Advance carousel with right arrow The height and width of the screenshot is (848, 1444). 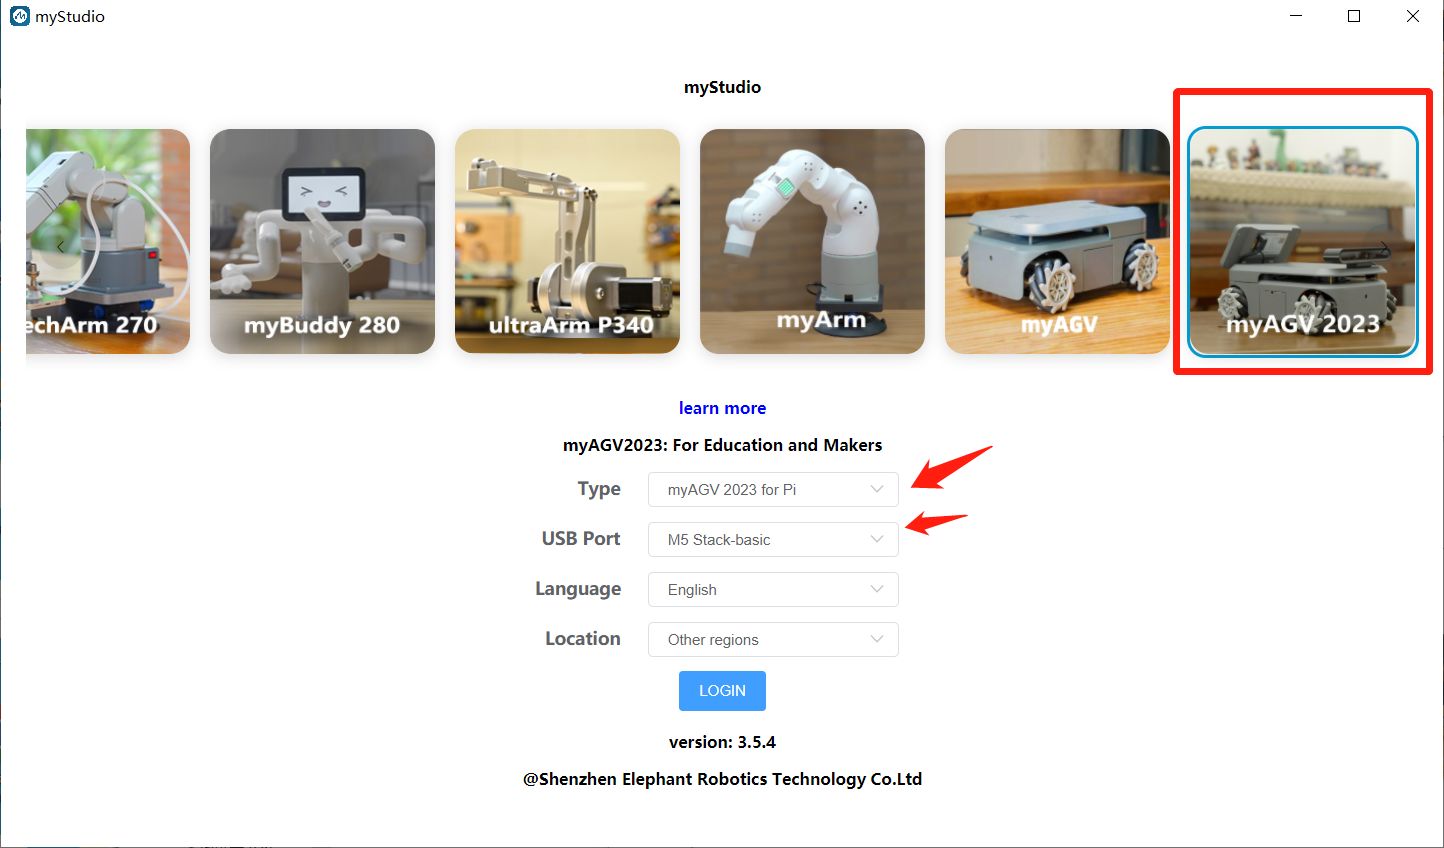click(x=1385, y=247)
